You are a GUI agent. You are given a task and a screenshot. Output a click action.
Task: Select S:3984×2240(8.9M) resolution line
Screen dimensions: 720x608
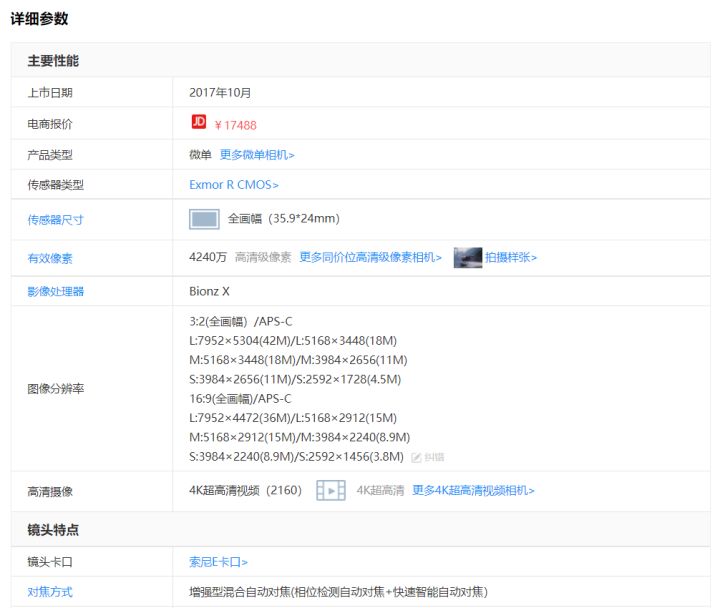297,457
